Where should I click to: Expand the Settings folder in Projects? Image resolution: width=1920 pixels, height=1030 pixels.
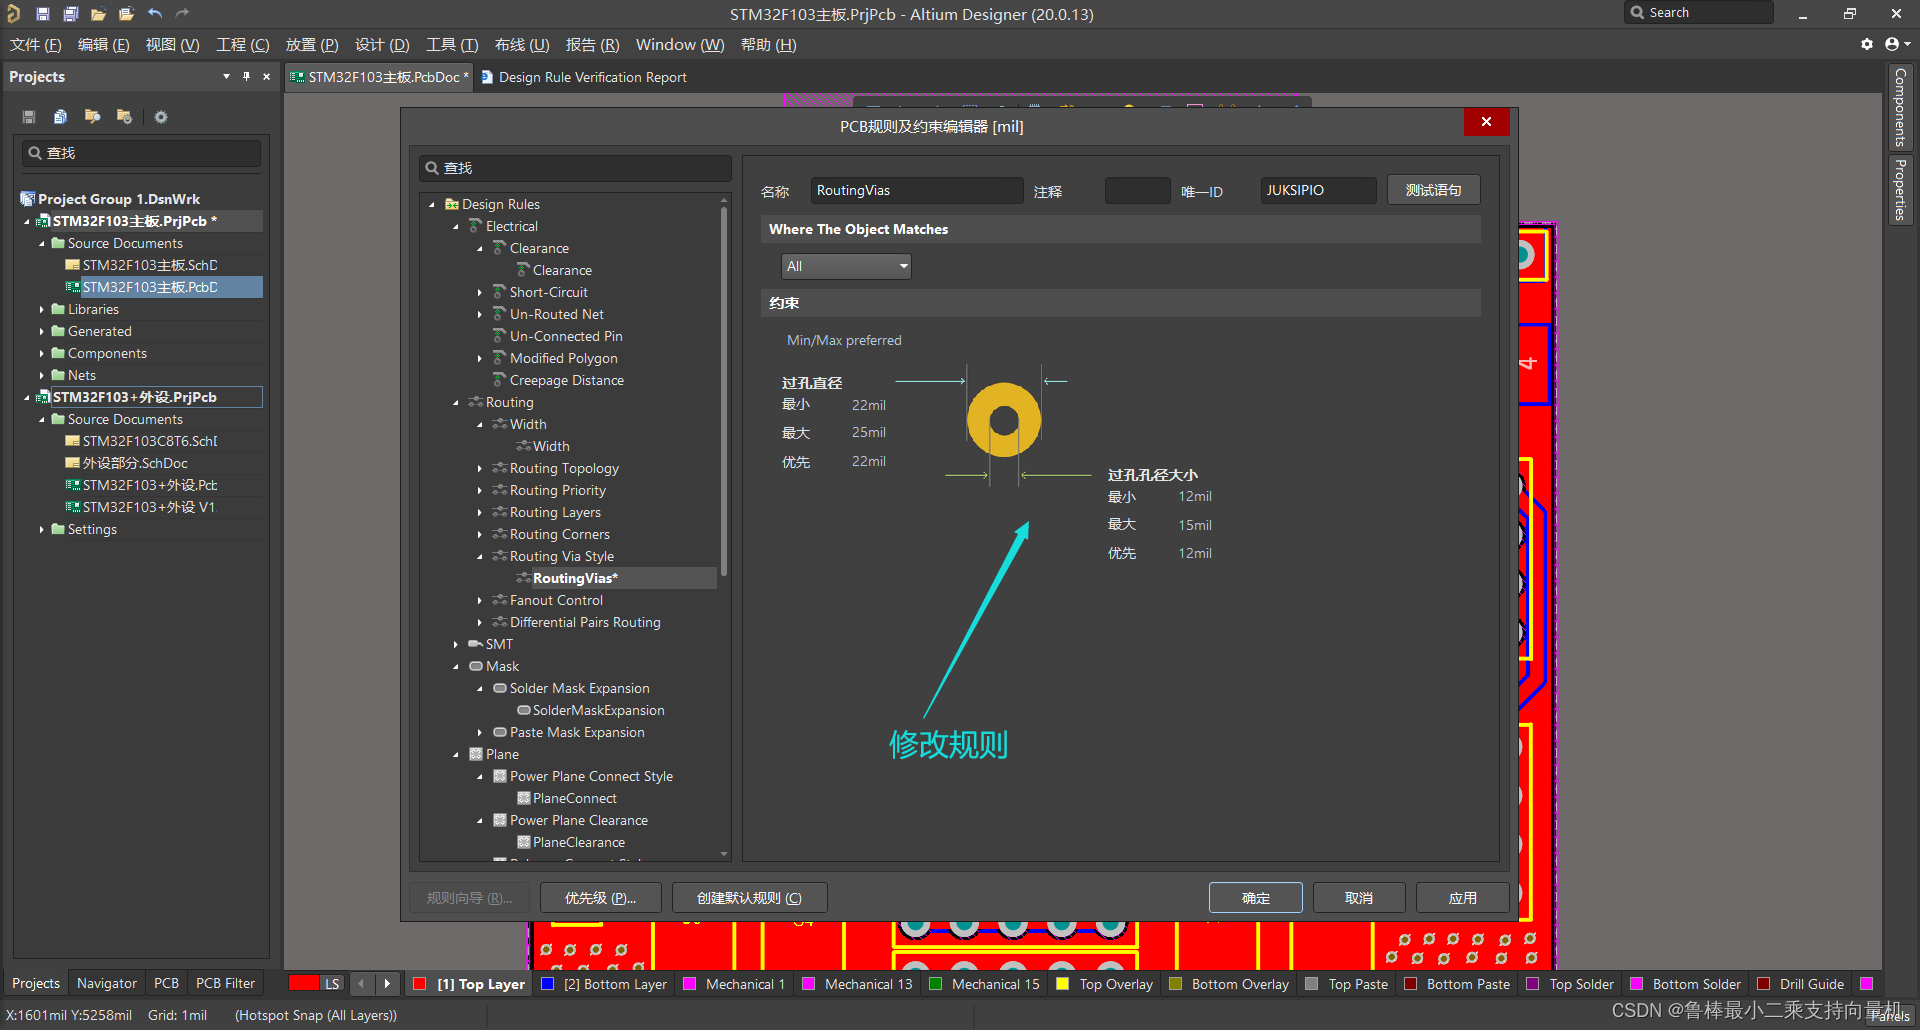click(41, 530)
